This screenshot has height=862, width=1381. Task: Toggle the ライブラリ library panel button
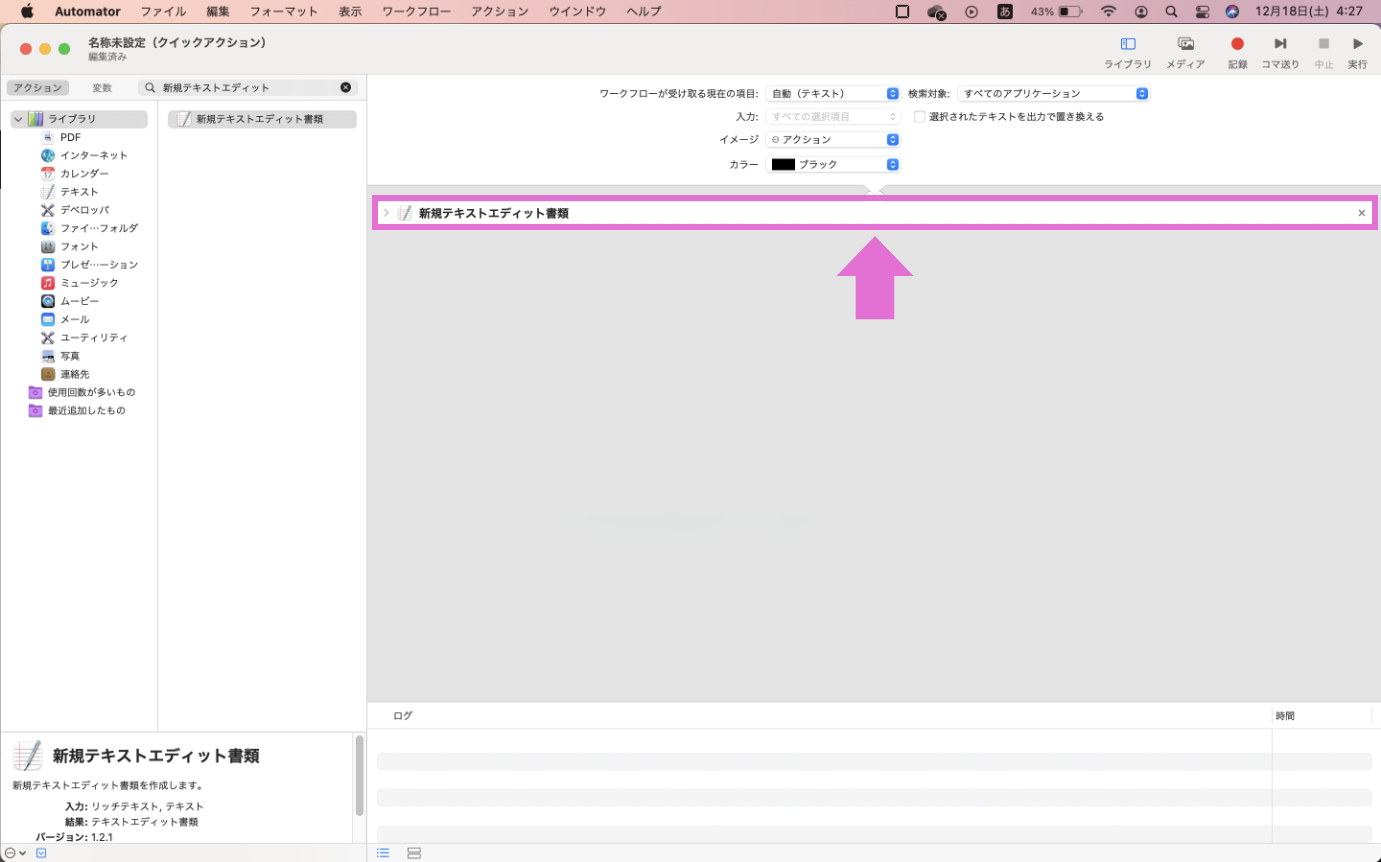1127,51
